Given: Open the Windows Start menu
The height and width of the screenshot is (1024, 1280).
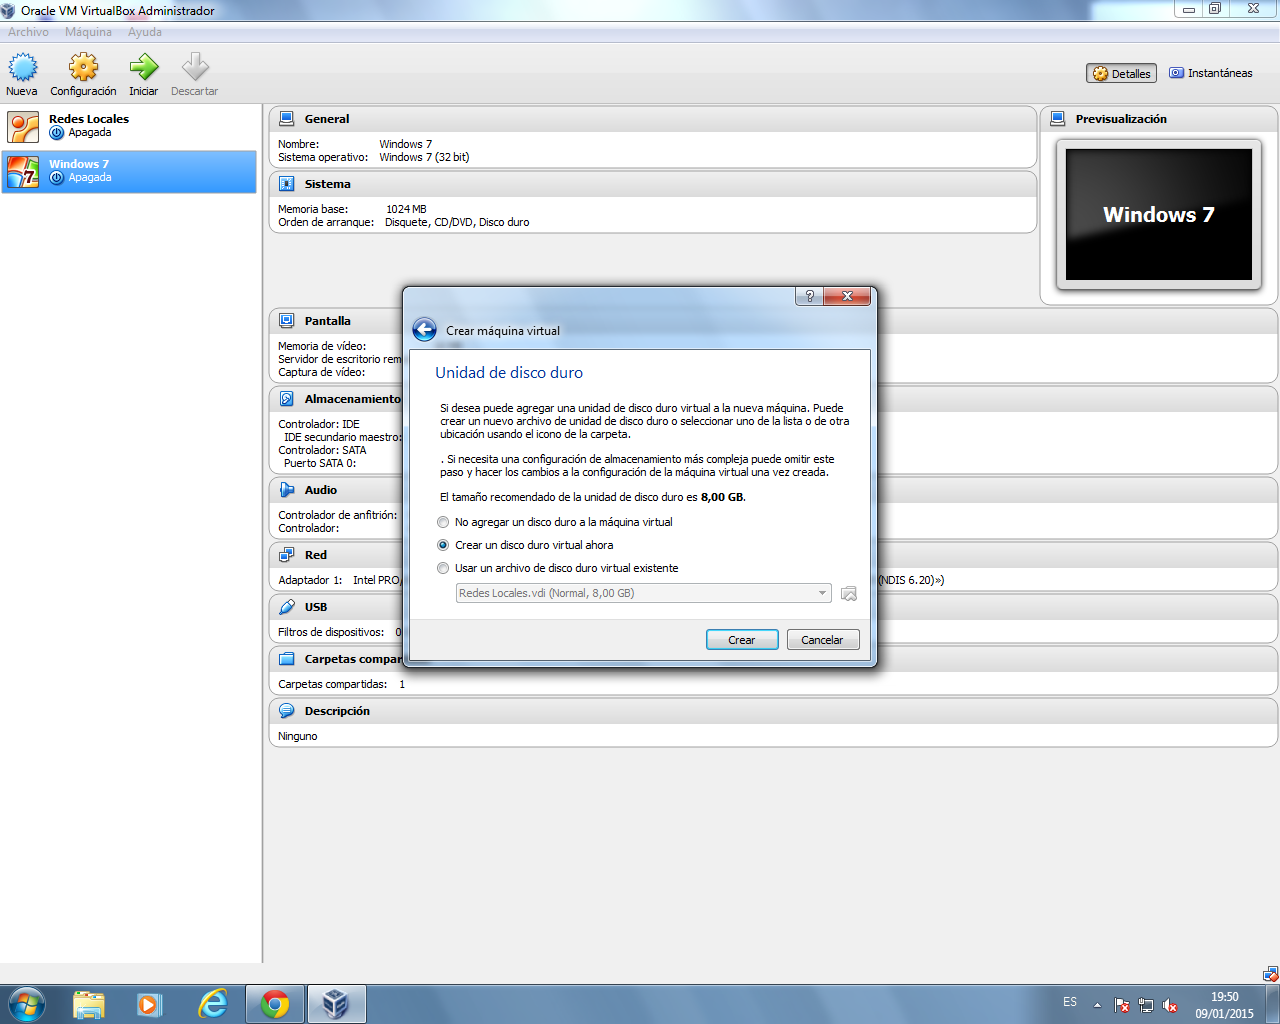Looking at the screenshot, I should point(27,1004).
